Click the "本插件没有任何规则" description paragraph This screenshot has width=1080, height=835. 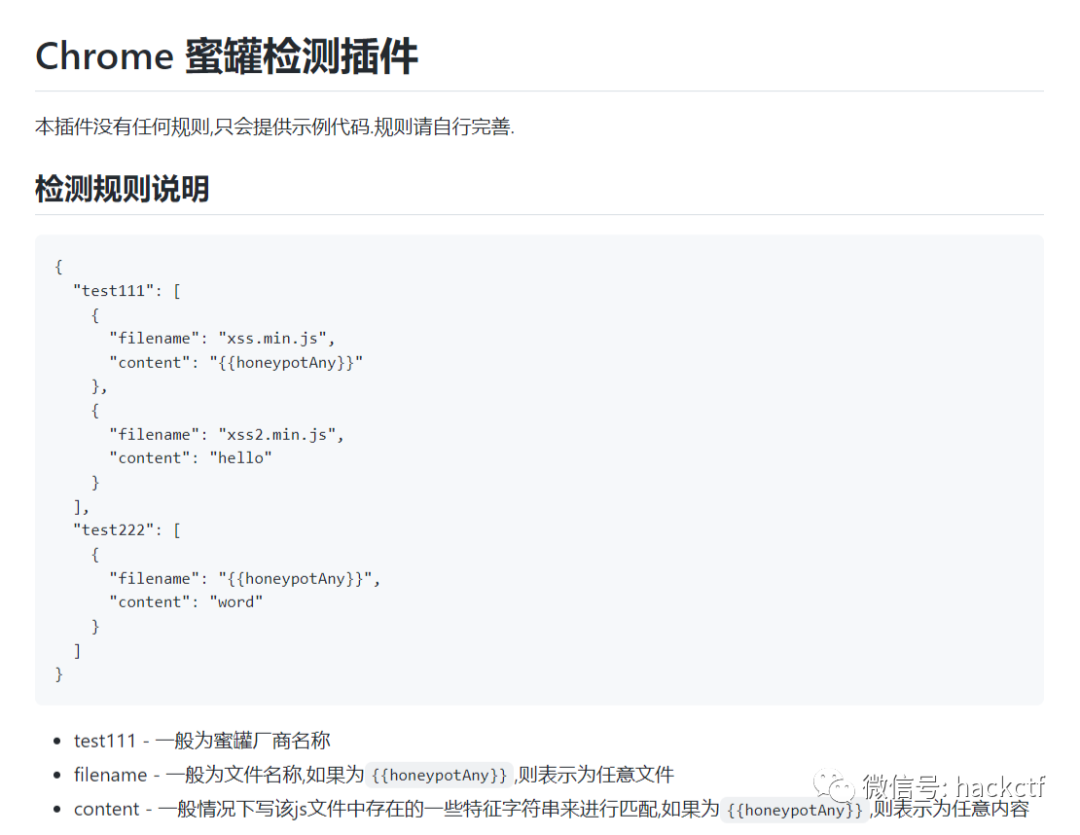[274, 127]
